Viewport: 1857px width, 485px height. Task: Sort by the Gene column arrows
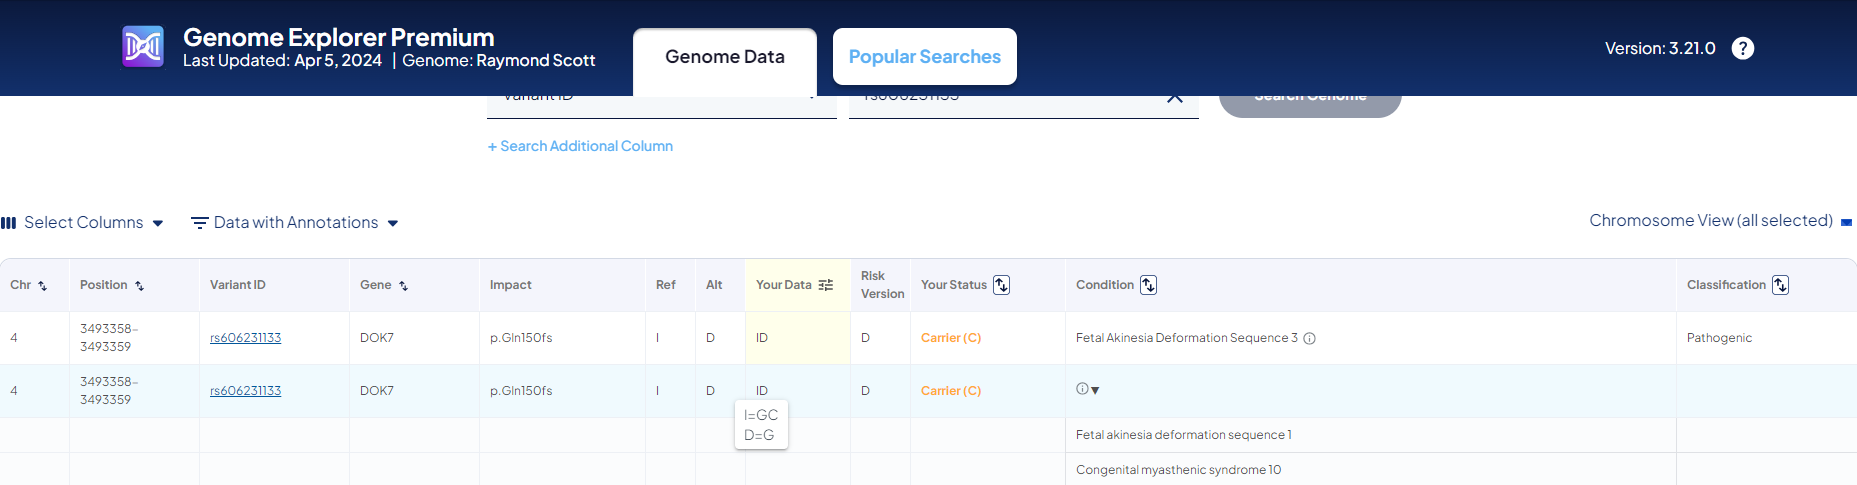pyautogui.click(x=403, y=286)
